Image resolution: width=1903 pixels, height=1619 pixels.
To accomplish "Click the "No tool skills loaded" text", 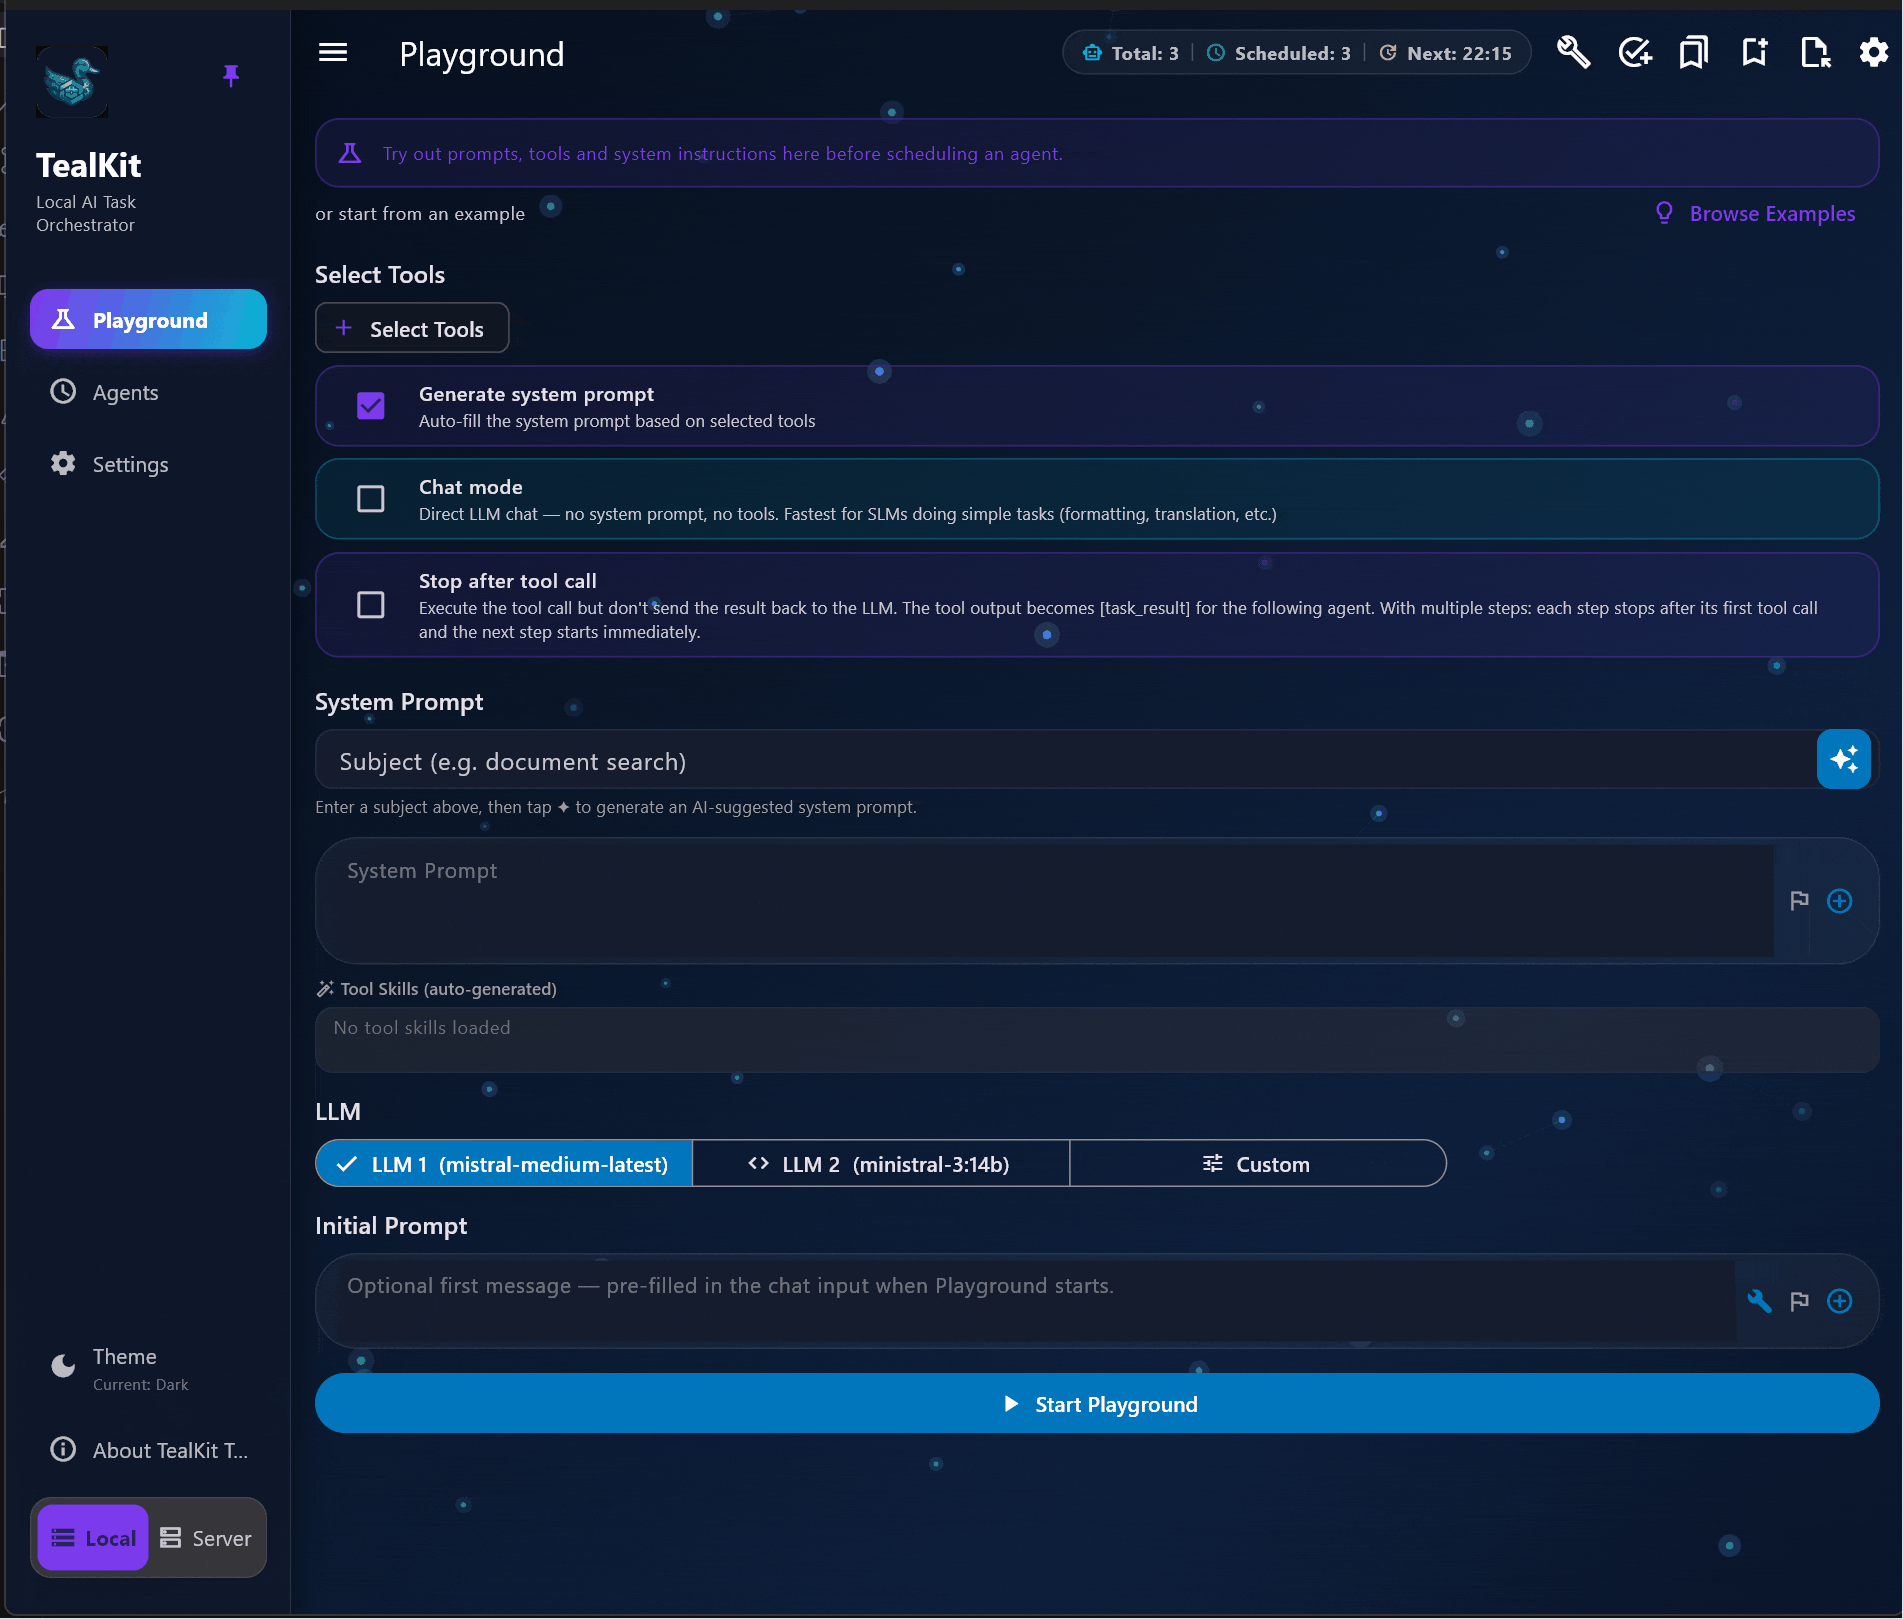I will tap(422, 1028).
